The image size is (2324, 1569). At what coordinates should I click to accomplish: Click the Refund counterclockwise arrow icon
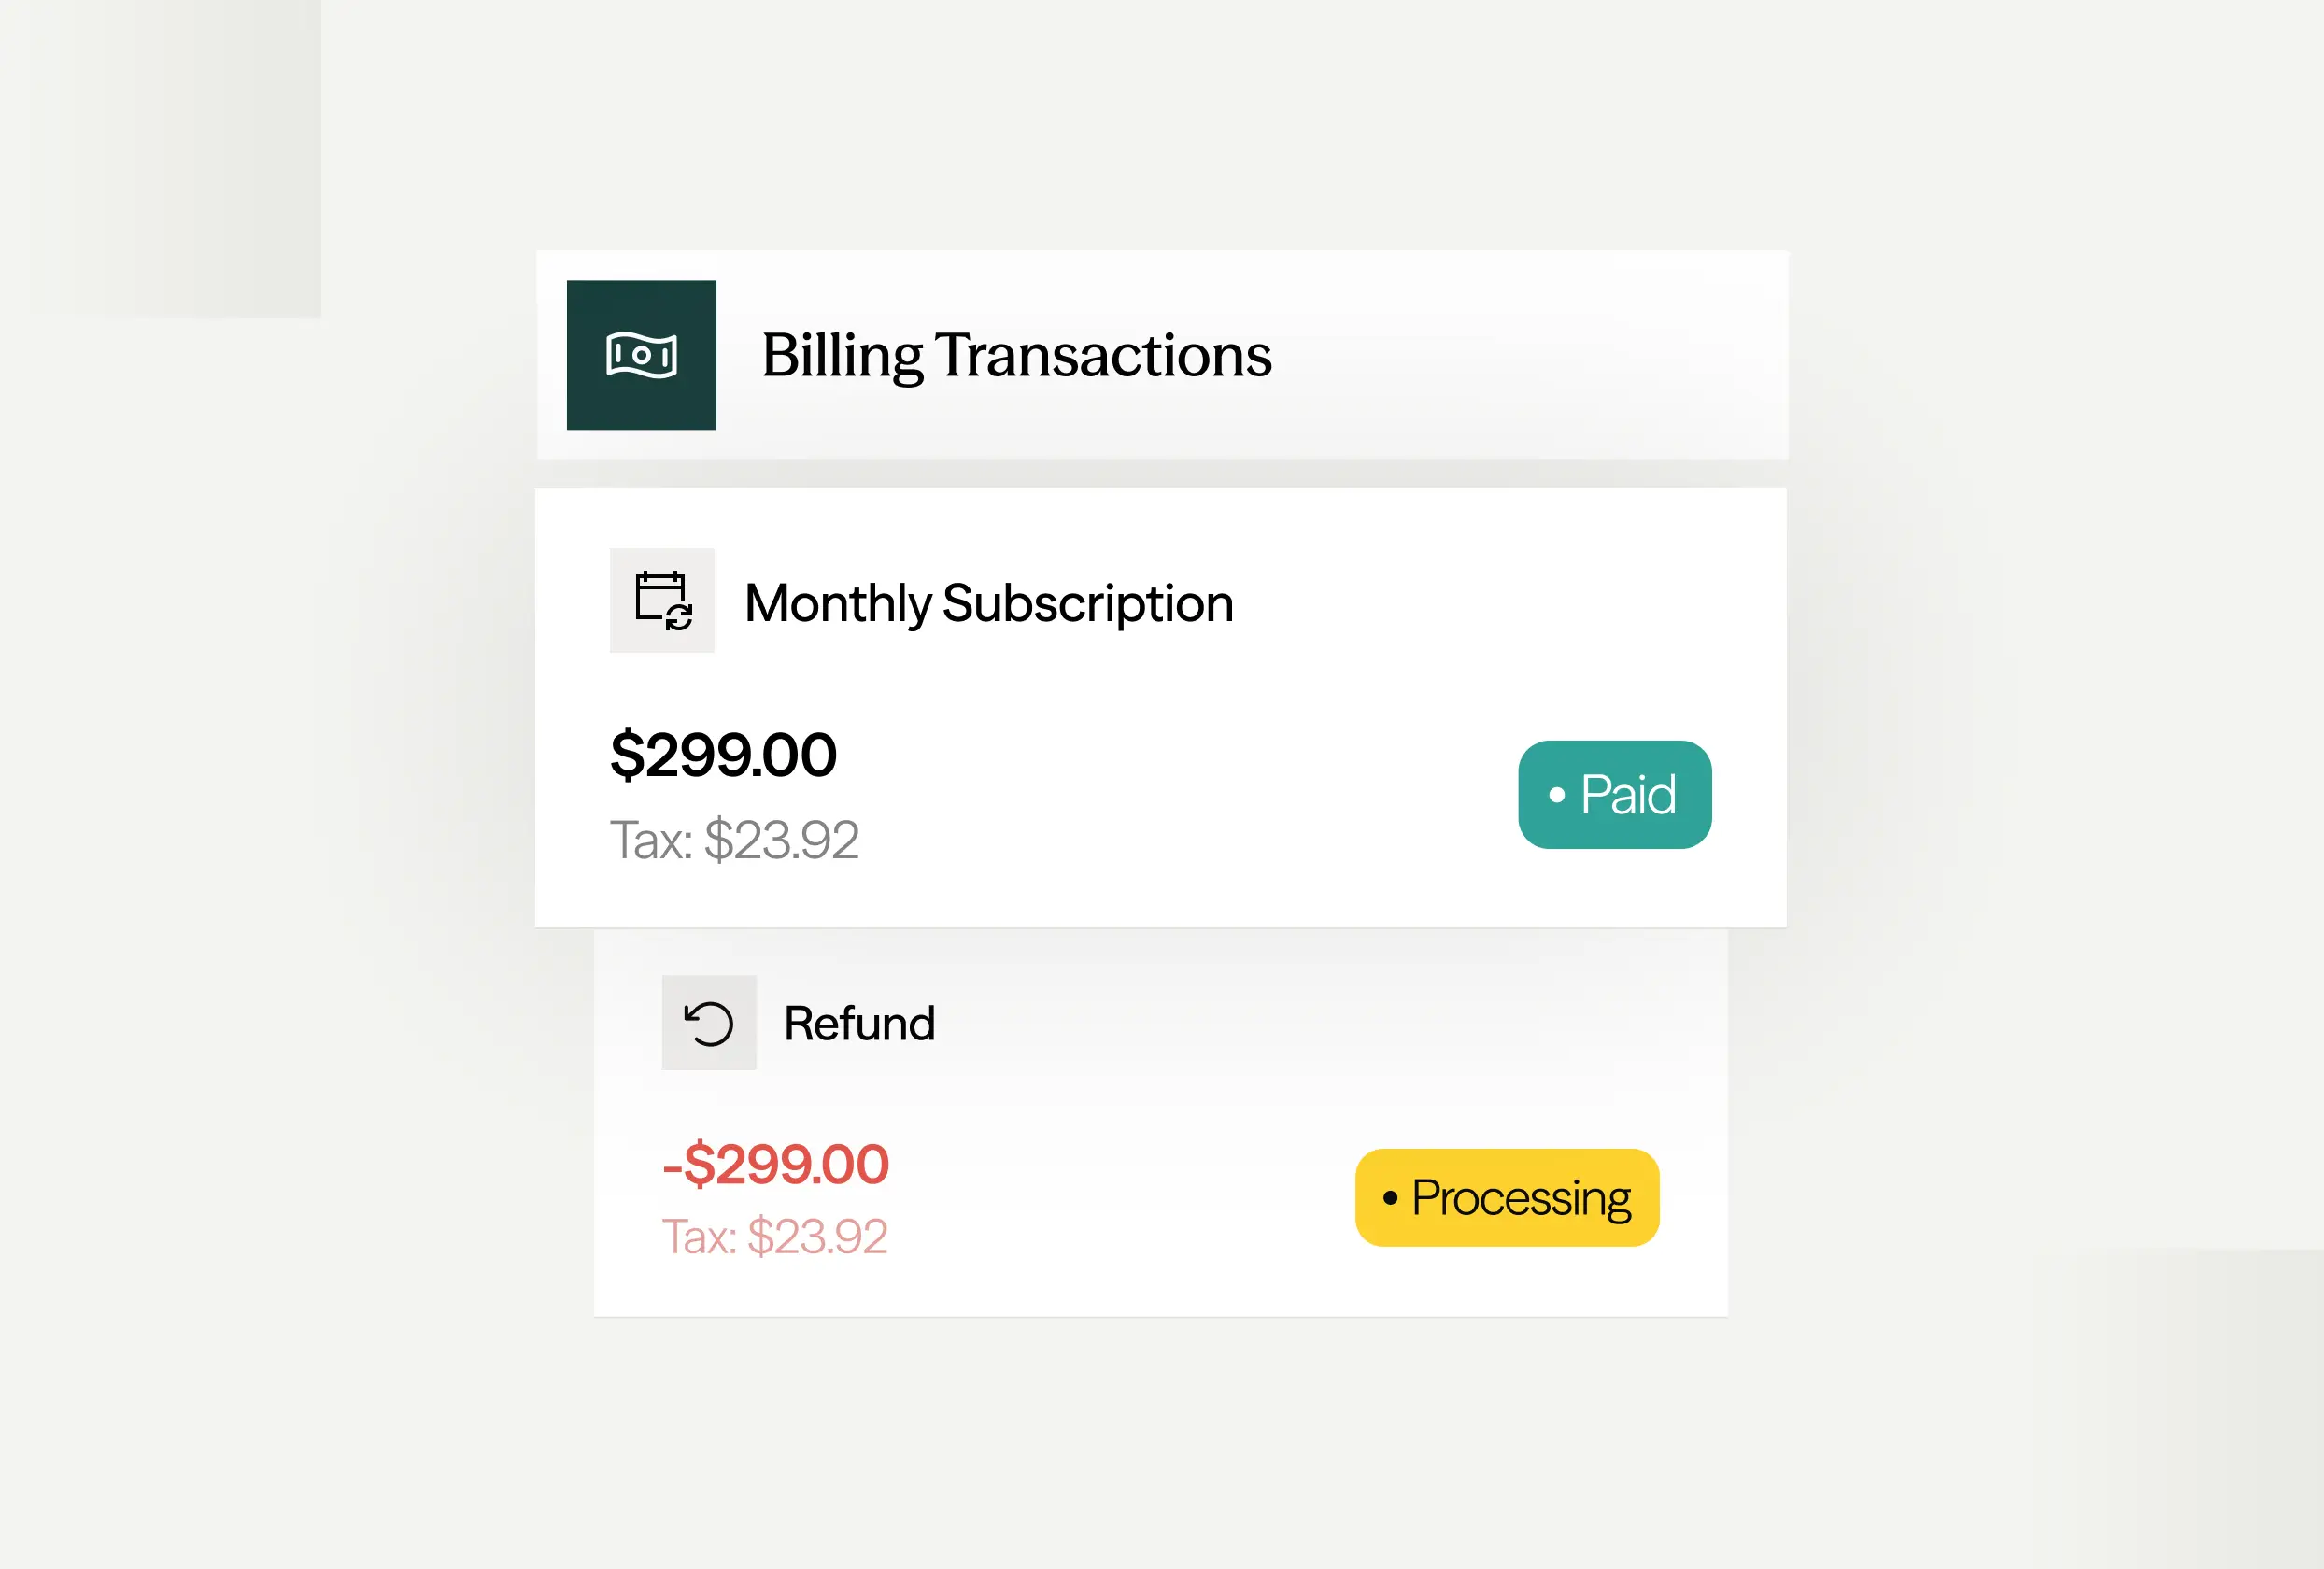tap(709, 1023)
